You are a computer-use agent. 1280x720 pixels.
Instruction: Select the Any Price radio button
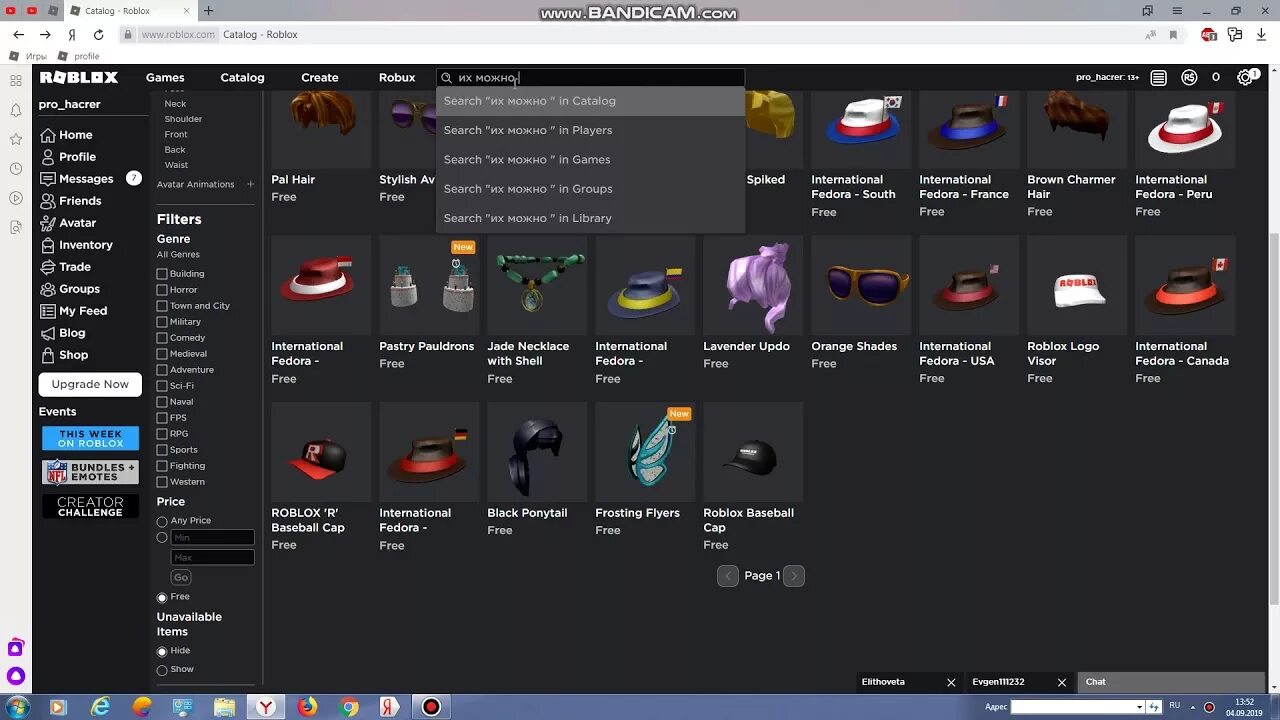coord(162,521)
